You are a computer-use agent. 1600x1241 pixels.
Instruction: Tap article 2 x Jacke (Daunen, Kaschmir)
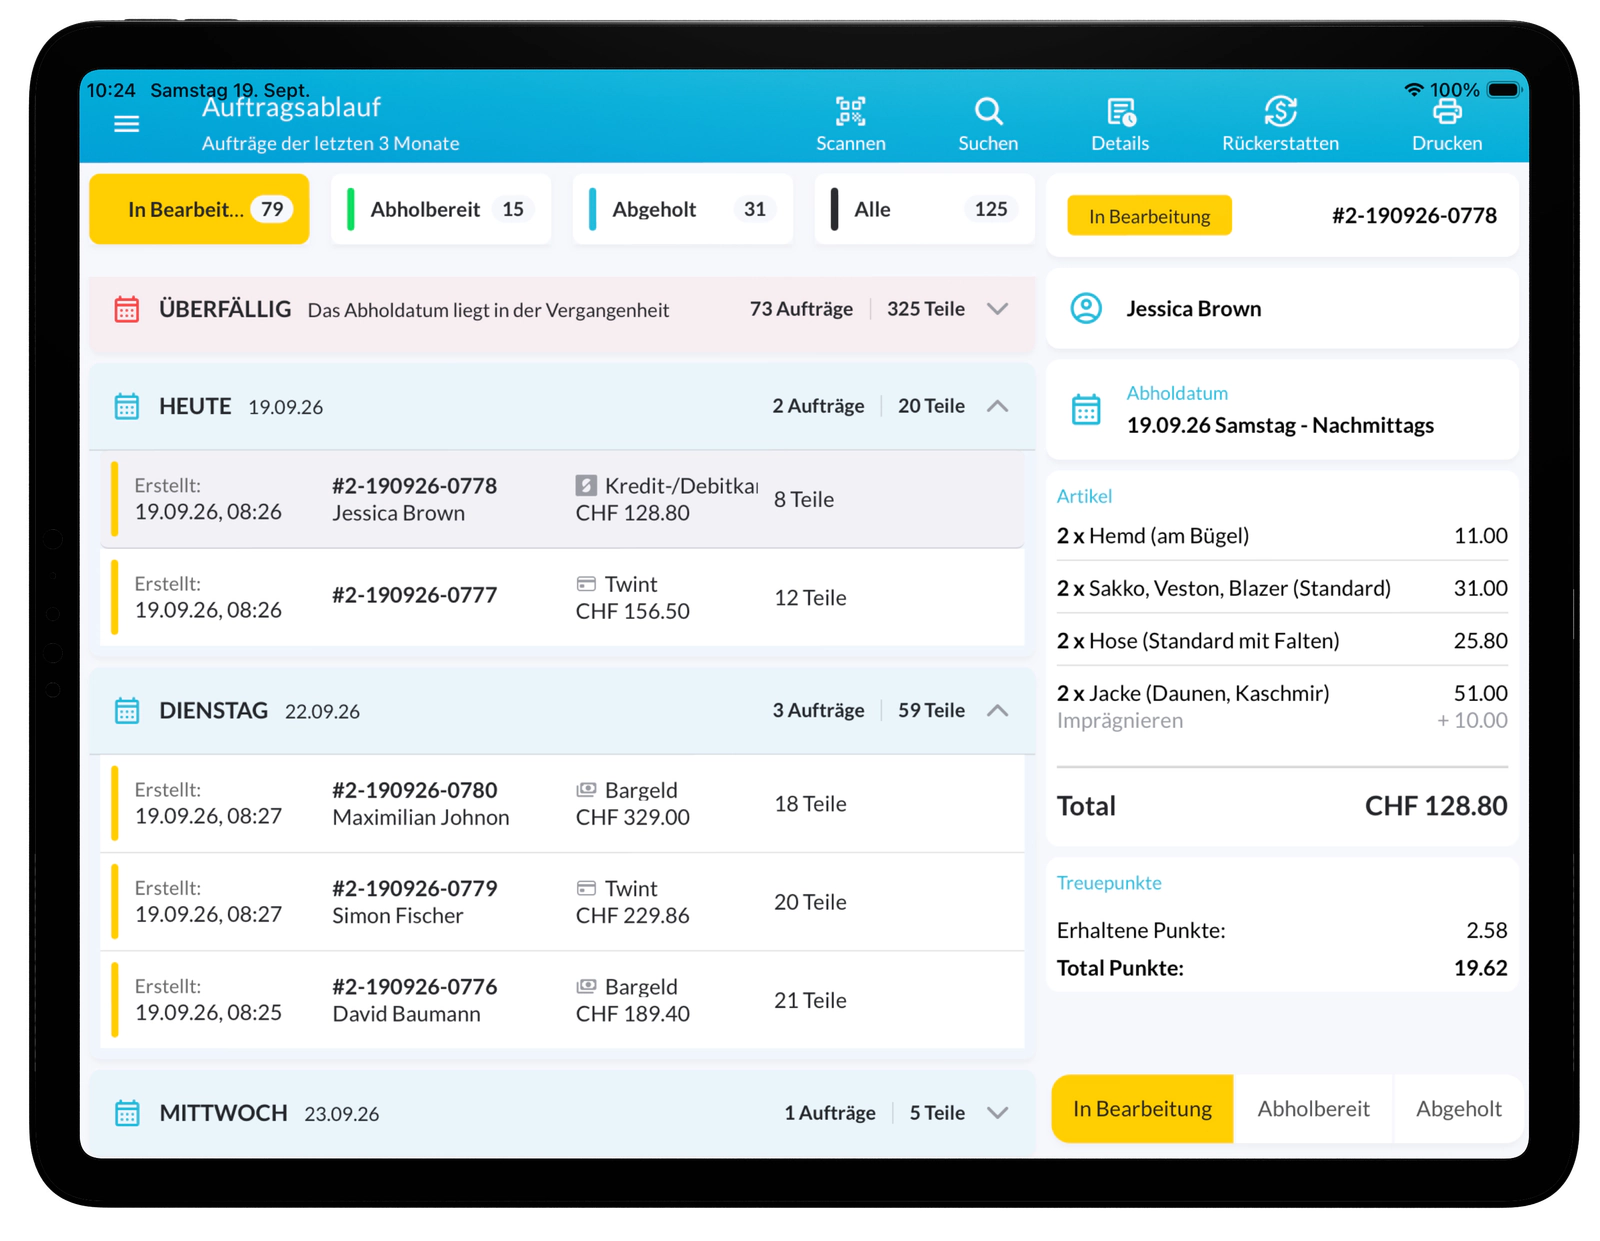(x=1282, y=706)
